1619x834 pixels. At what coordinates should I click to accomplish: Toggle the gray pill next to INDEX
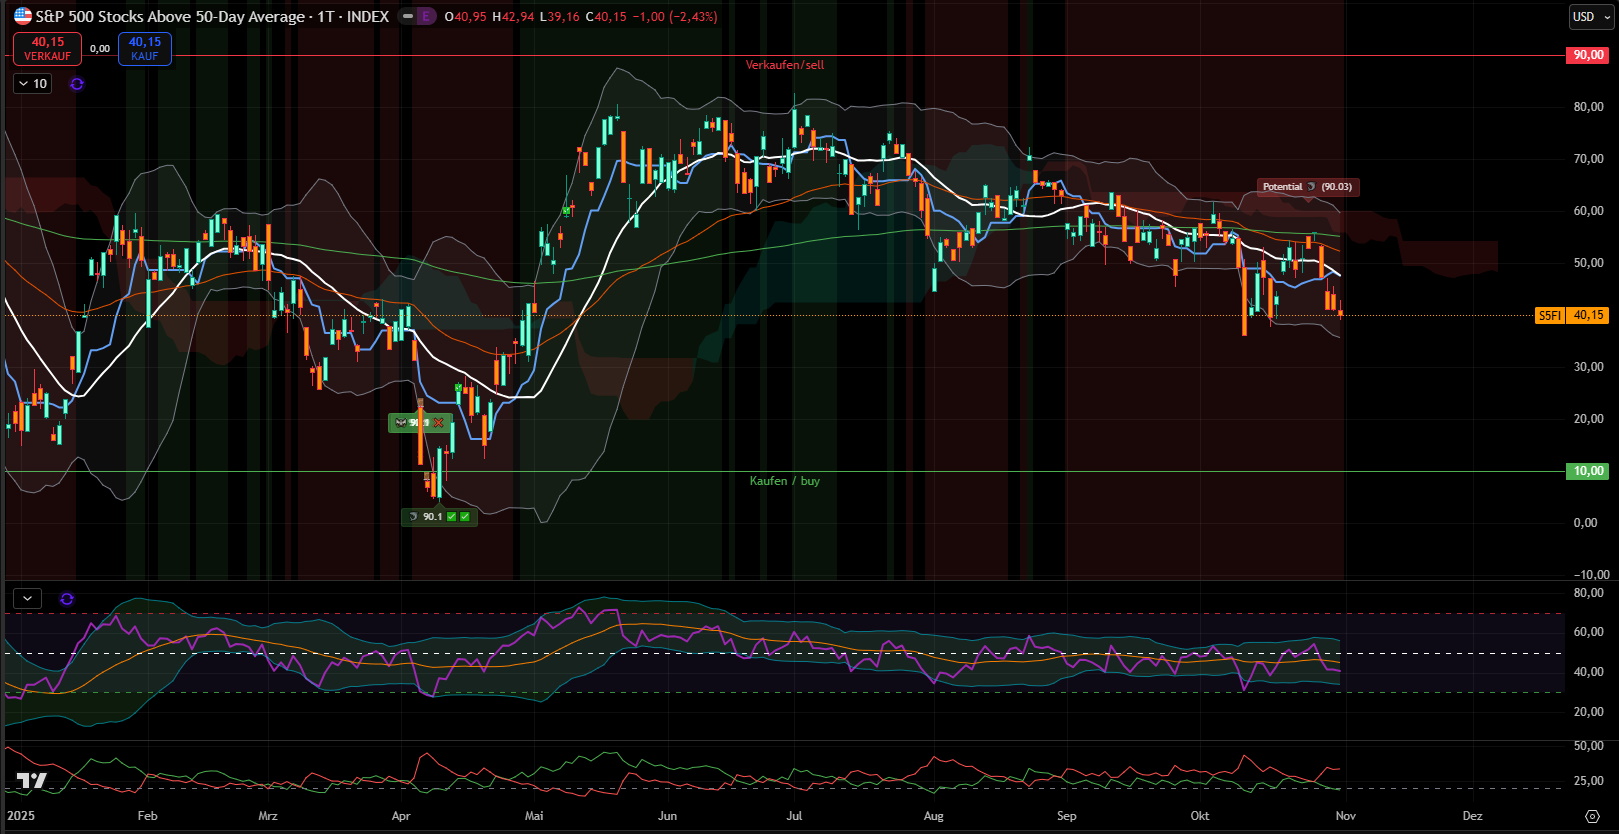[408, 16]
